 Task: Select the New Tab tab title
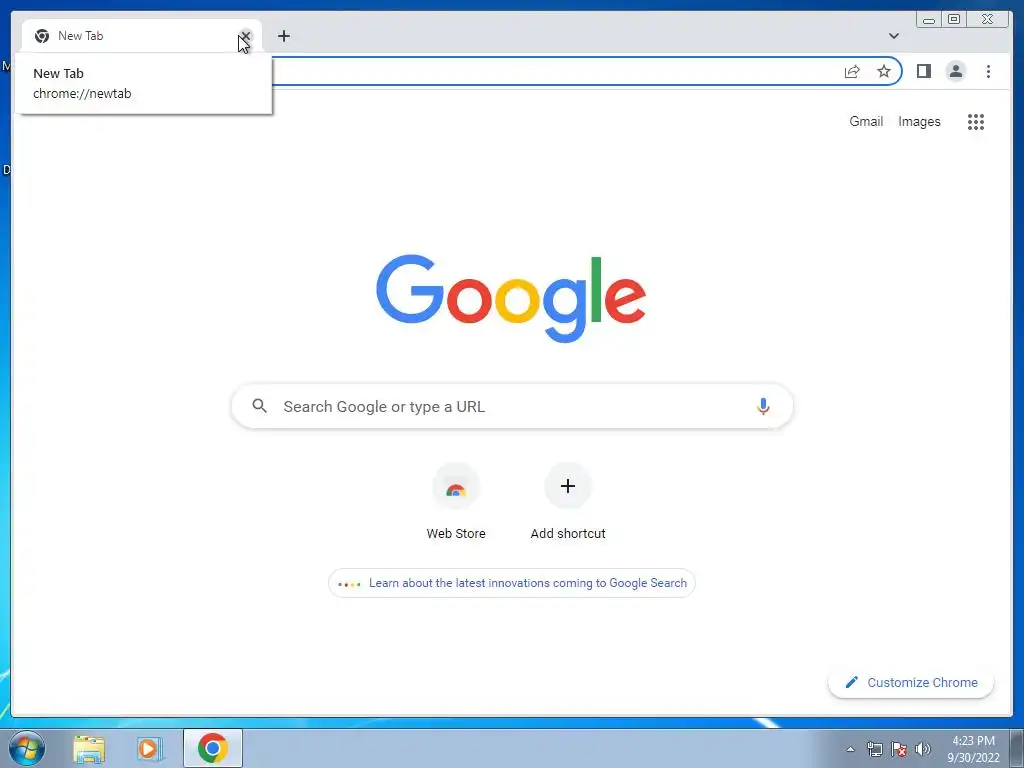(x=80, y=36)
